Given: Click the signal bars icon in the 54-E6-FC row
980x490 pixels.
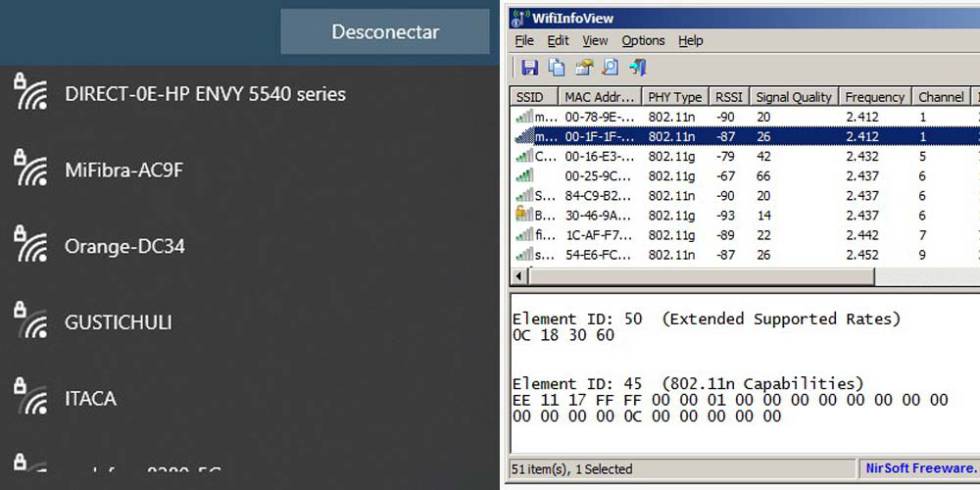Looking at the screenshot, I should coord(524,254).
